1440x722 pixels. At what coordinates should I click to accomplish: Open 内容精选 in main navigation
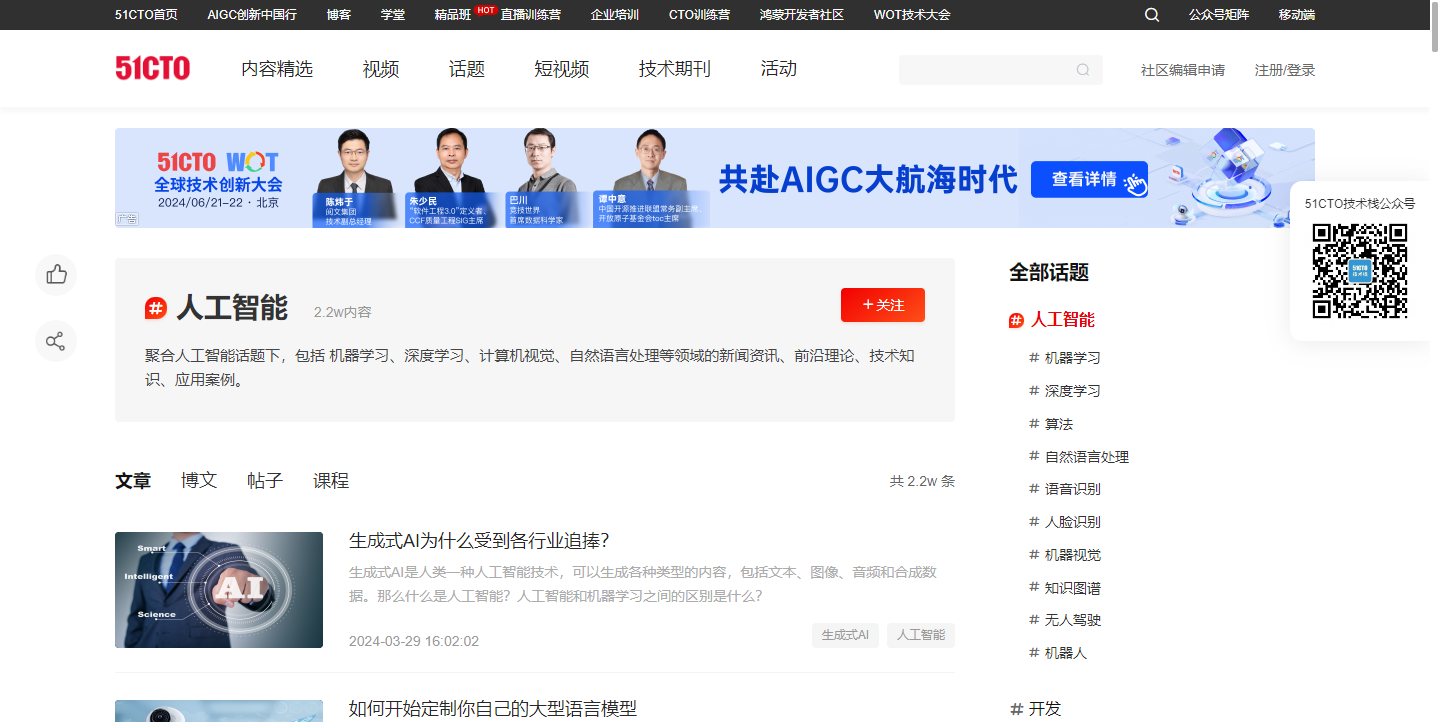pyautogui.click(x=277, y=69)
